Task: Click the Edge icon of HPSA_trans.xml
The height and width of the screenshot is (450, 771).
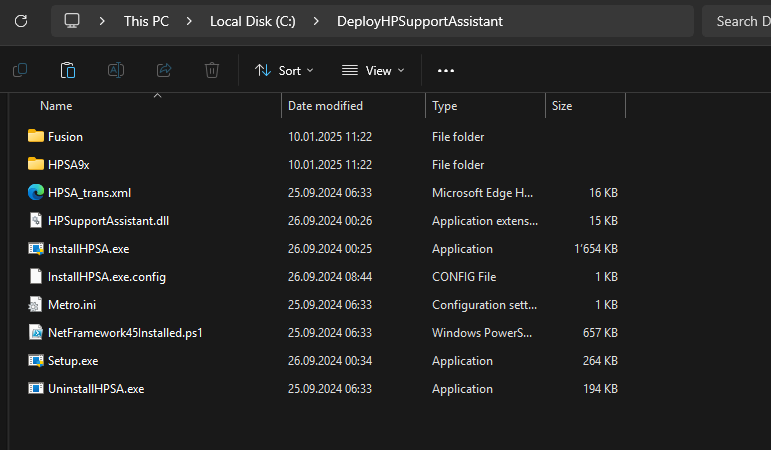Action: coord(36,192)
